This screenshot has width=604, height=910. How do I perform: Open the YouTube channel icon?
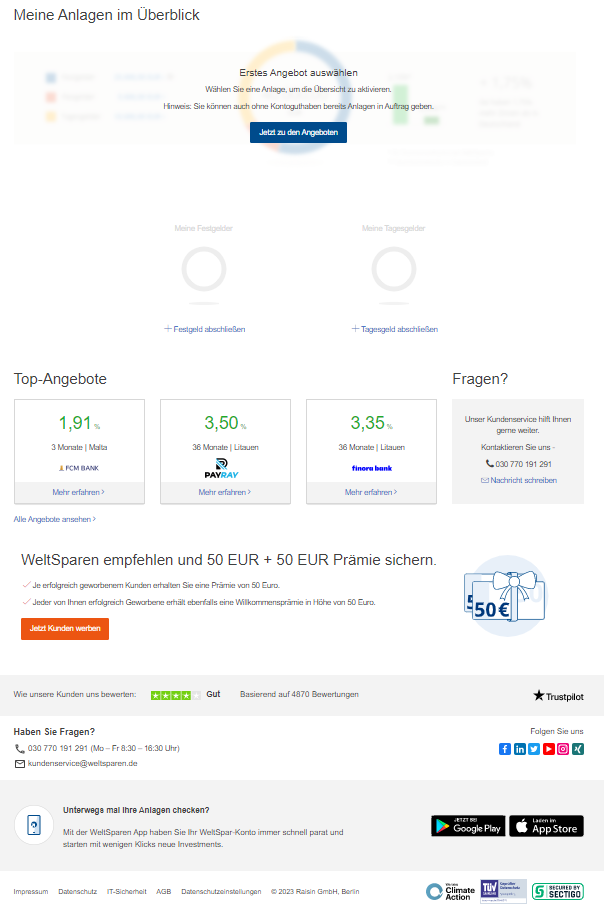coord(549,749)
